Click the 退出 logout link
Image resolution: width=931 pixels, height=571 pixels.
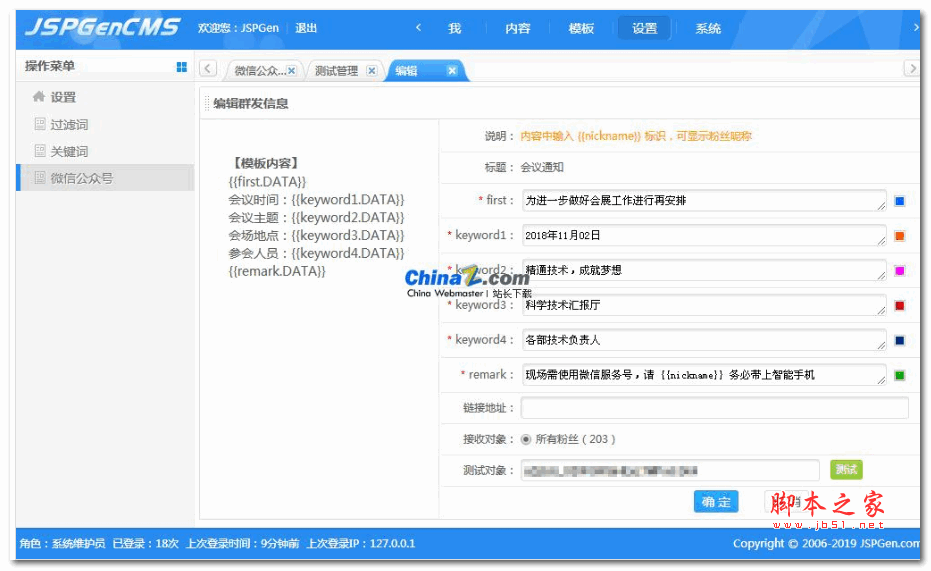click(306, 28)
